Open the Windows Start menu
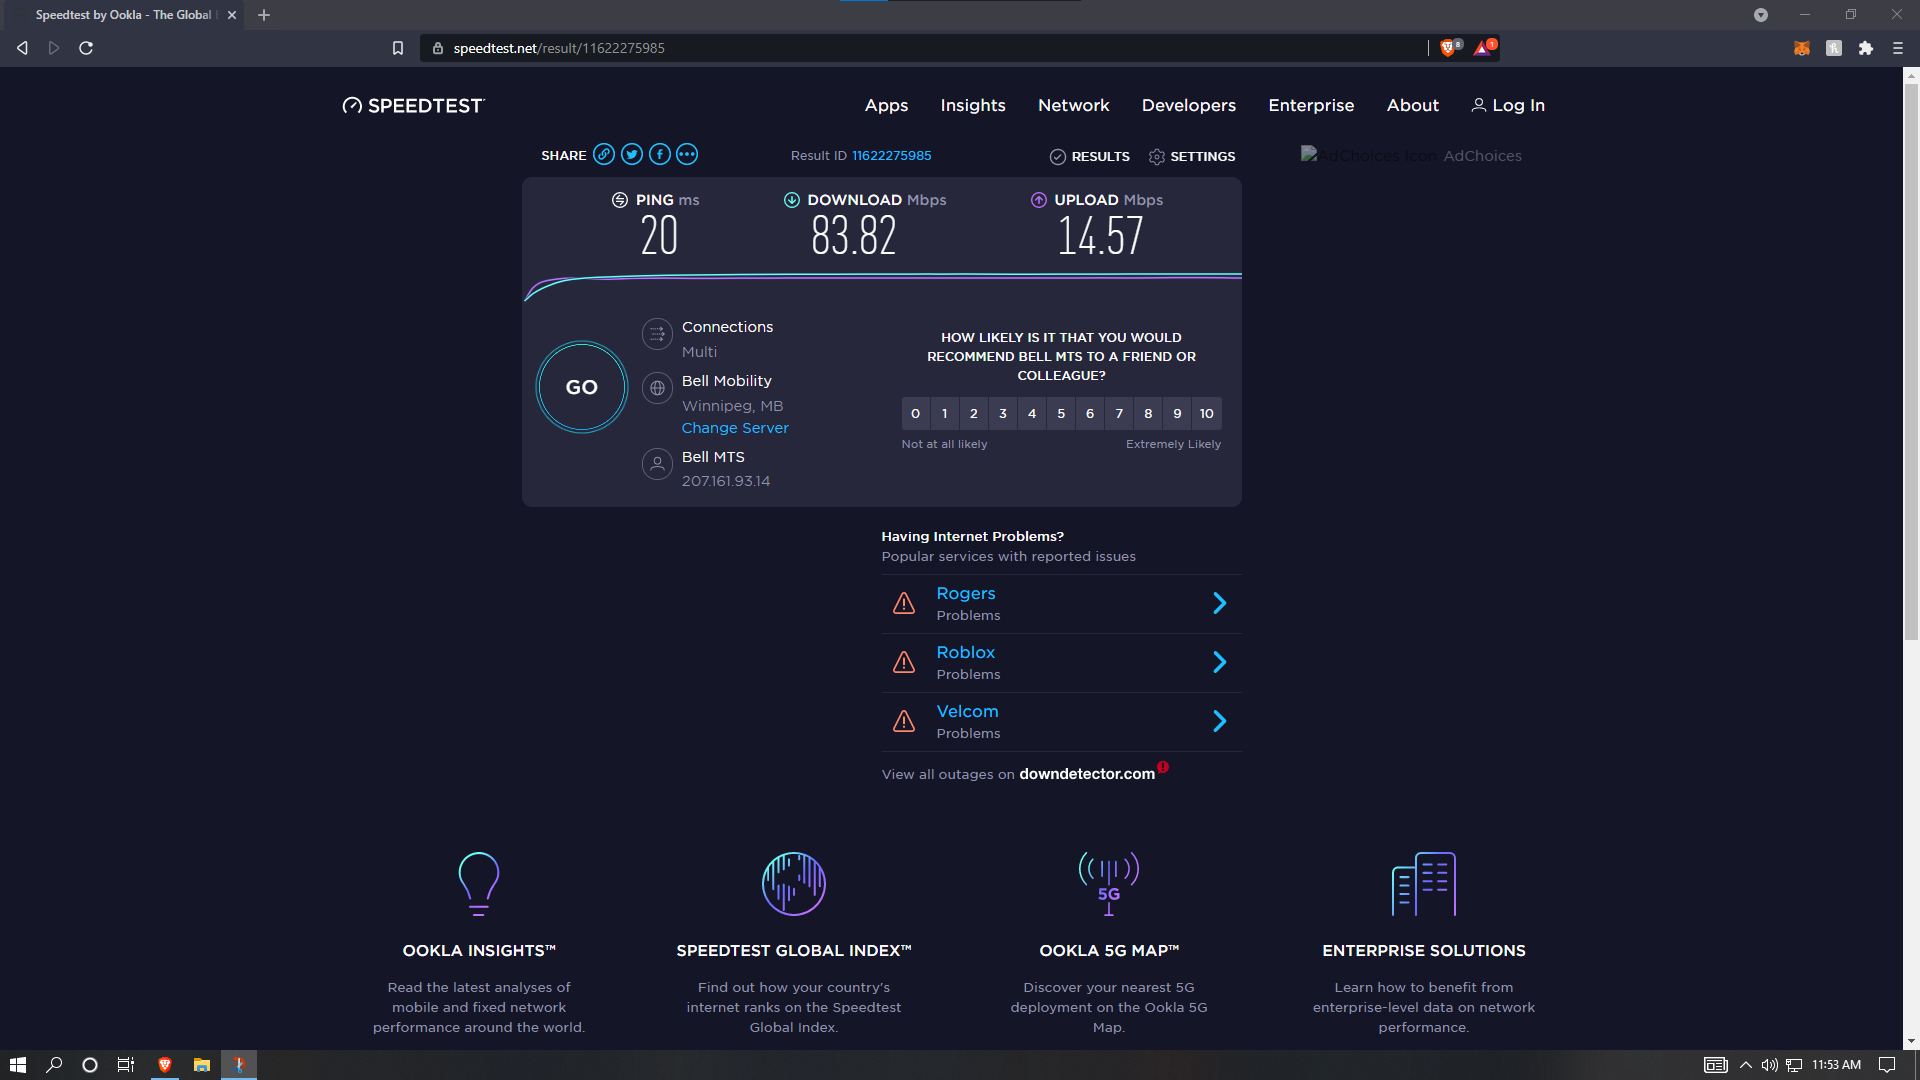1920x1080 pixels. (x=17, y=1065)
